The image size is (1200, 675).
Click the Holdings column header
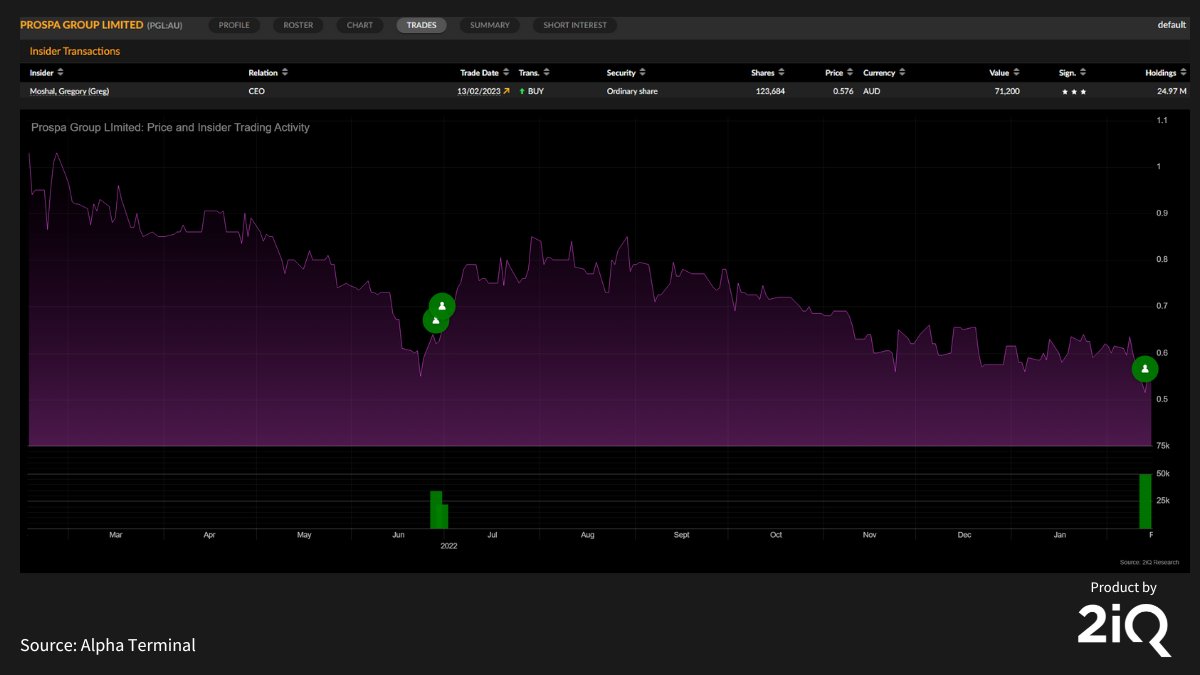tap(1161, 72)
